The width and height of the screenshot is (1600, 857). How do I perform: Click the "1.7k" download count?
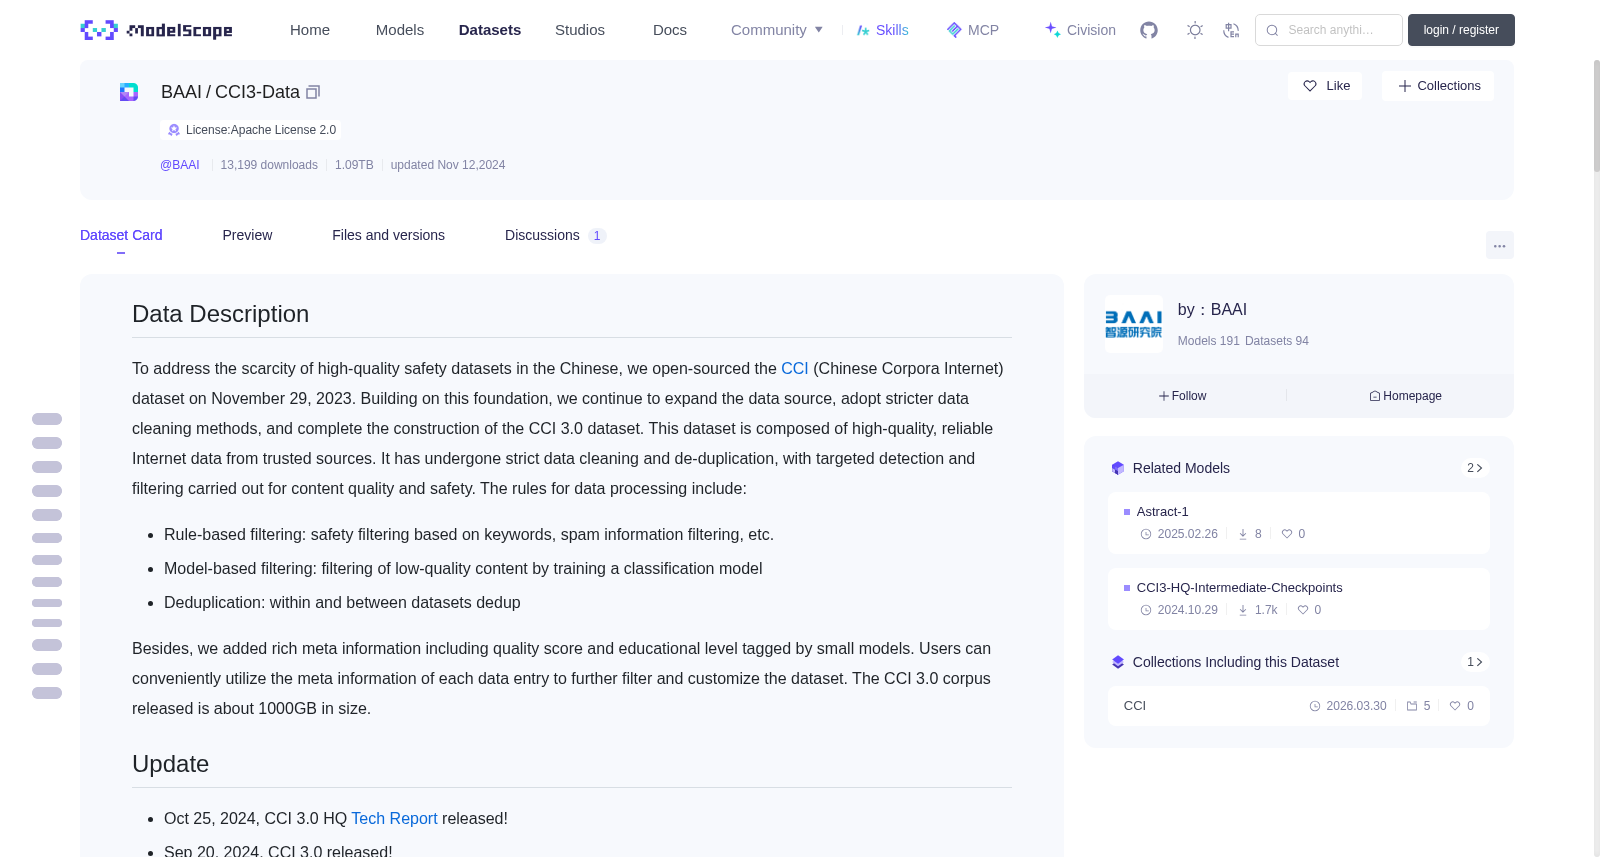point(1266,610)
